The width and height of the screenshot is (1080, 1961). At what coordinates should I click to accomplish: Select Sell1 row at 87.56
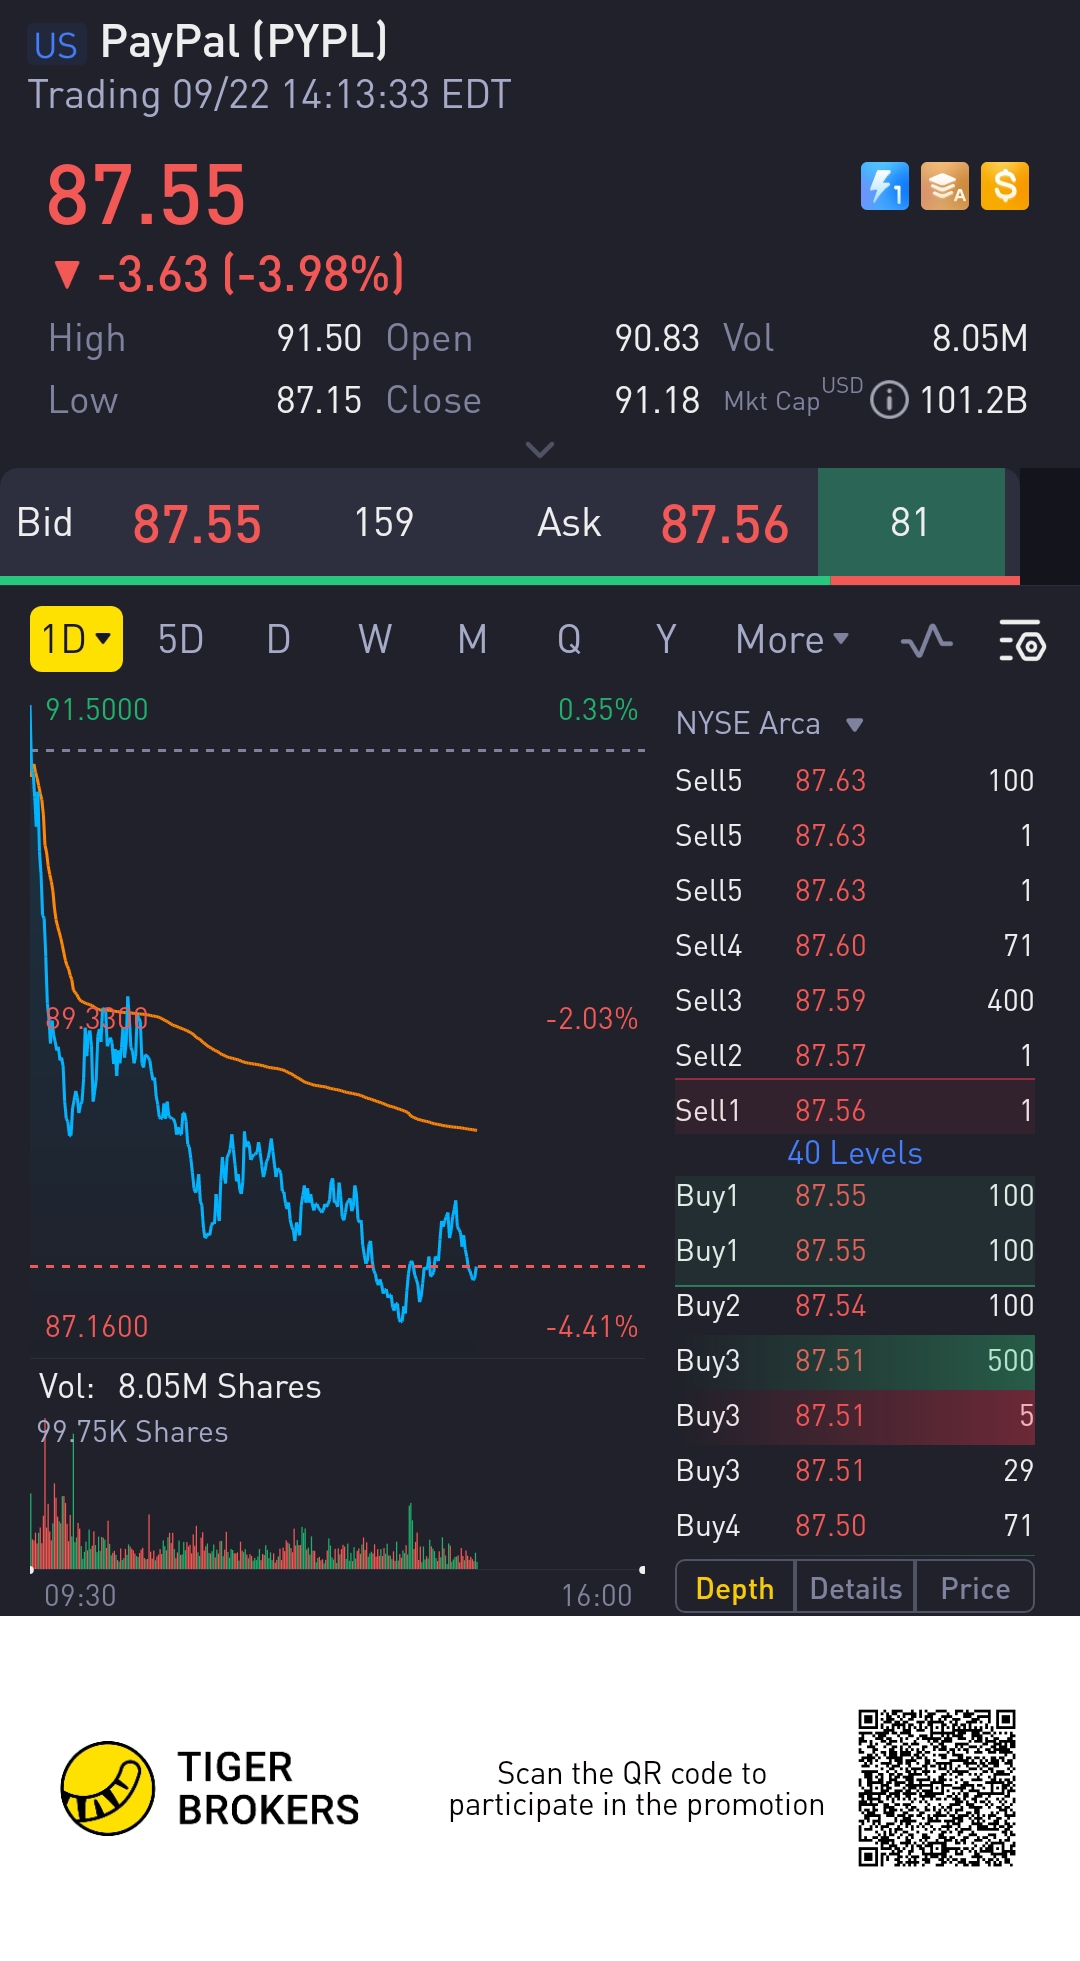(855, 1109)
